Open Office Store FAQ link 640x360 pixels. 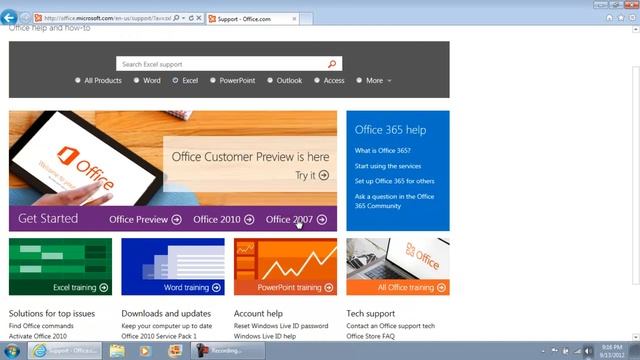371,336
